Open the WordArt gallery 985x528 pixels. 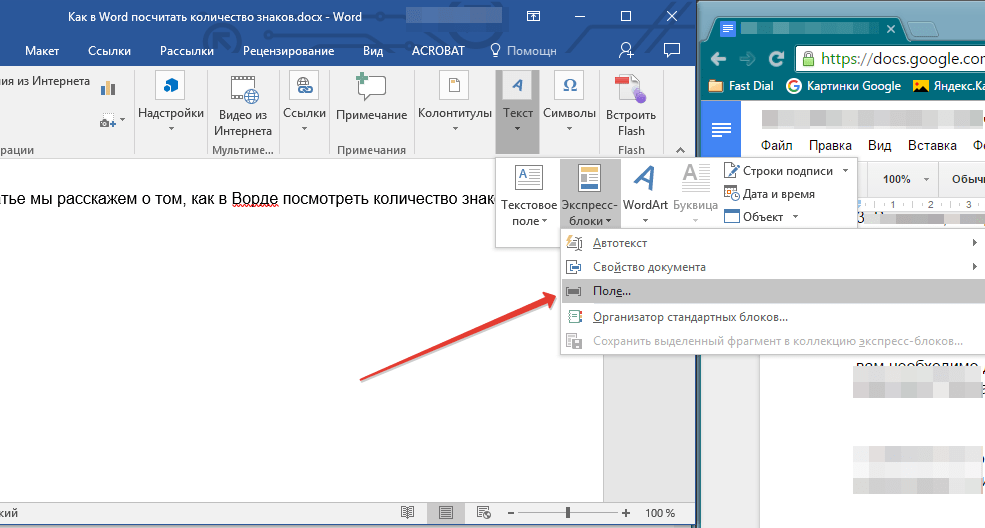click(x=645, y=196)
